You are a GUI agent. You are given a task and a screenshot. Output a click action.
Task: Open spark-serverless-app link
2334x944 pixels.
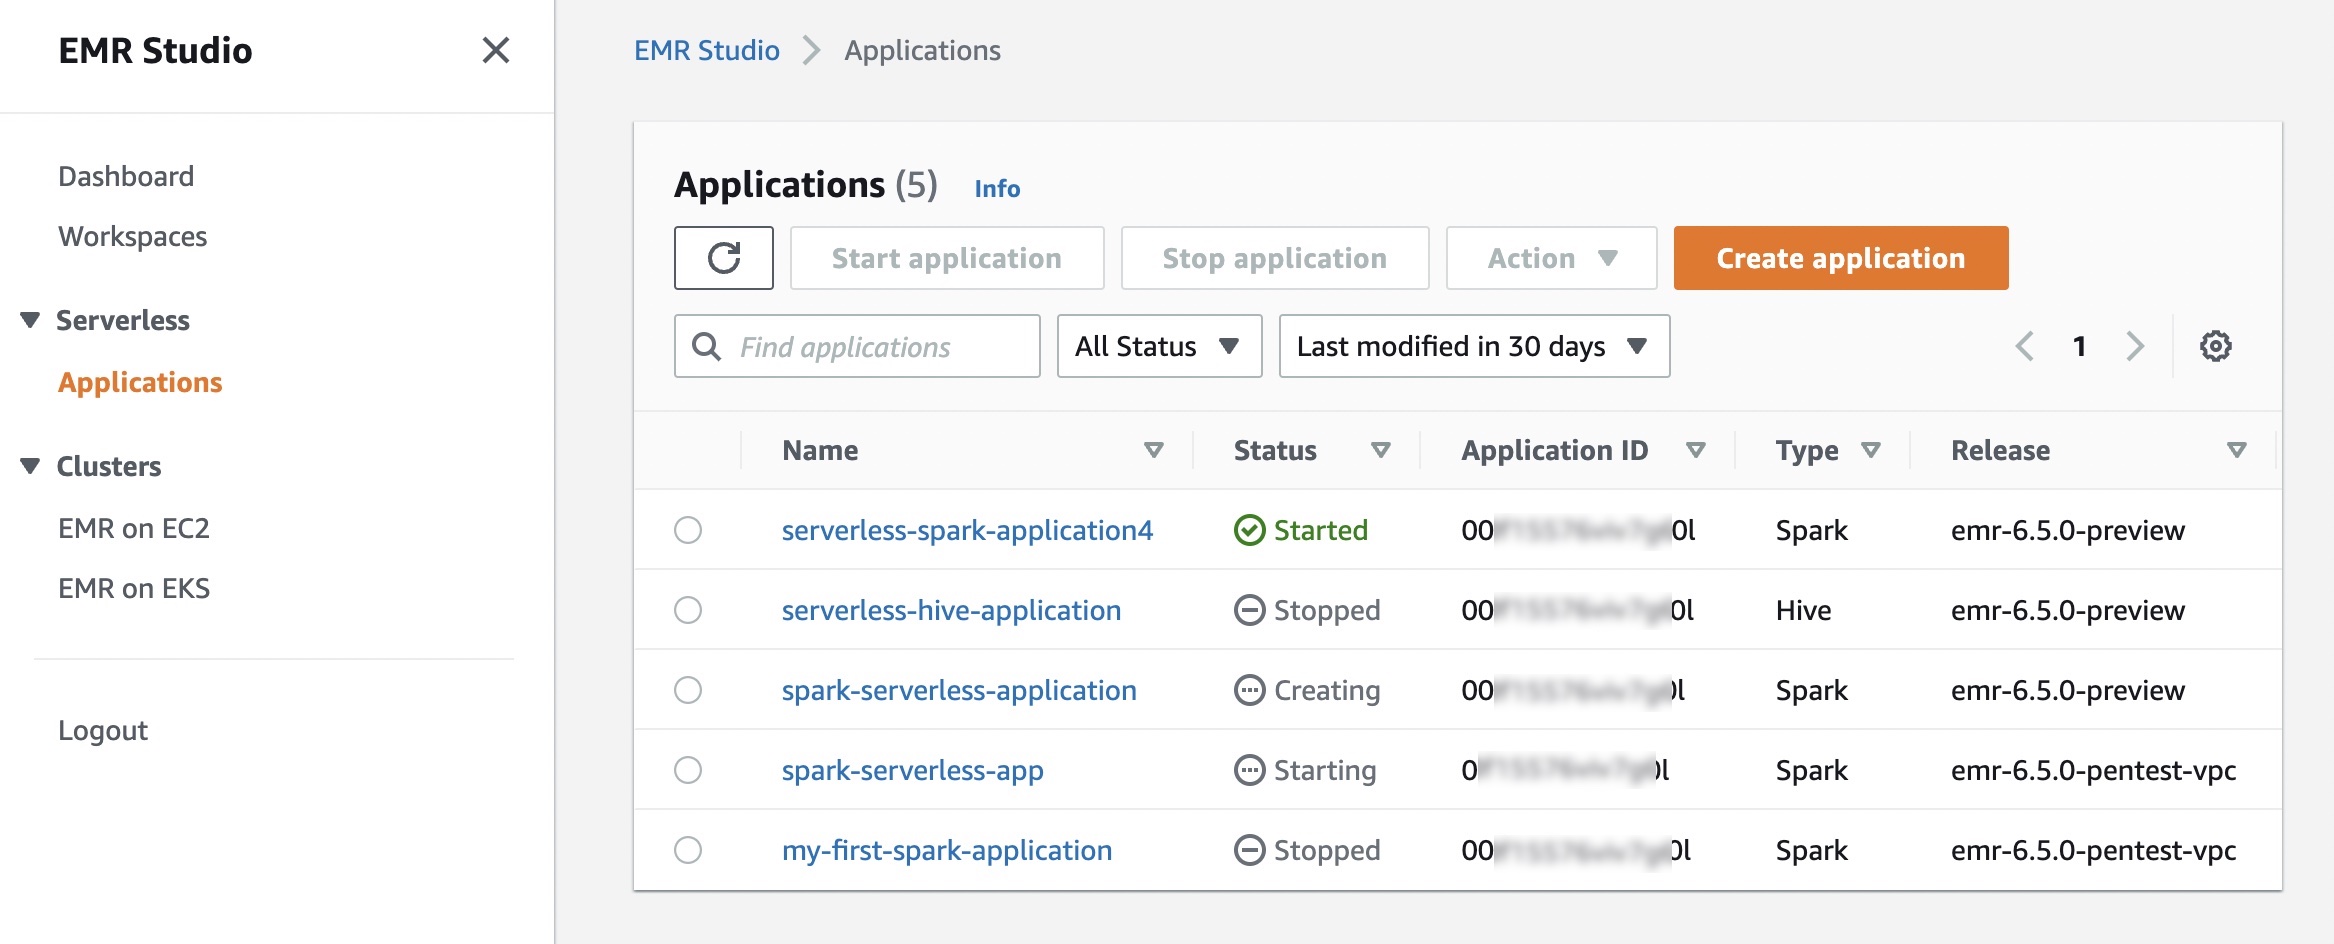(x=913, y=770)
